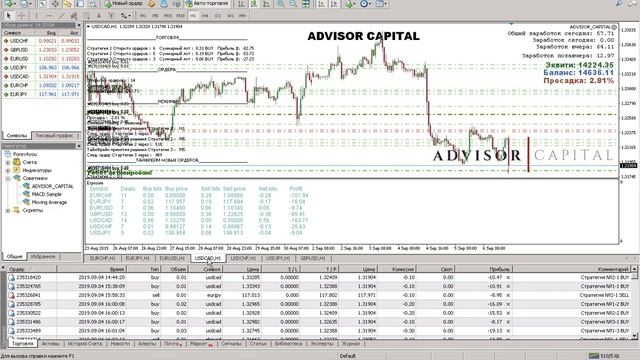
Task: Select the text 'A' drawing tool
Action: pos(99,16)
